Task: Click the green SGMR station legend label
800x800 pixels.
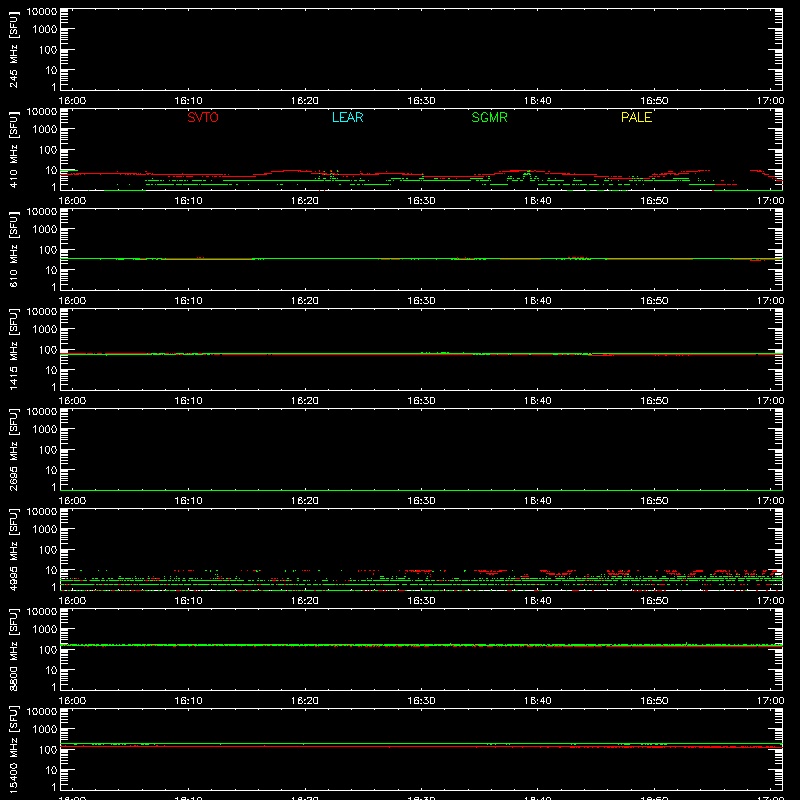Action: pyautogui.click(x=489, y=117)
